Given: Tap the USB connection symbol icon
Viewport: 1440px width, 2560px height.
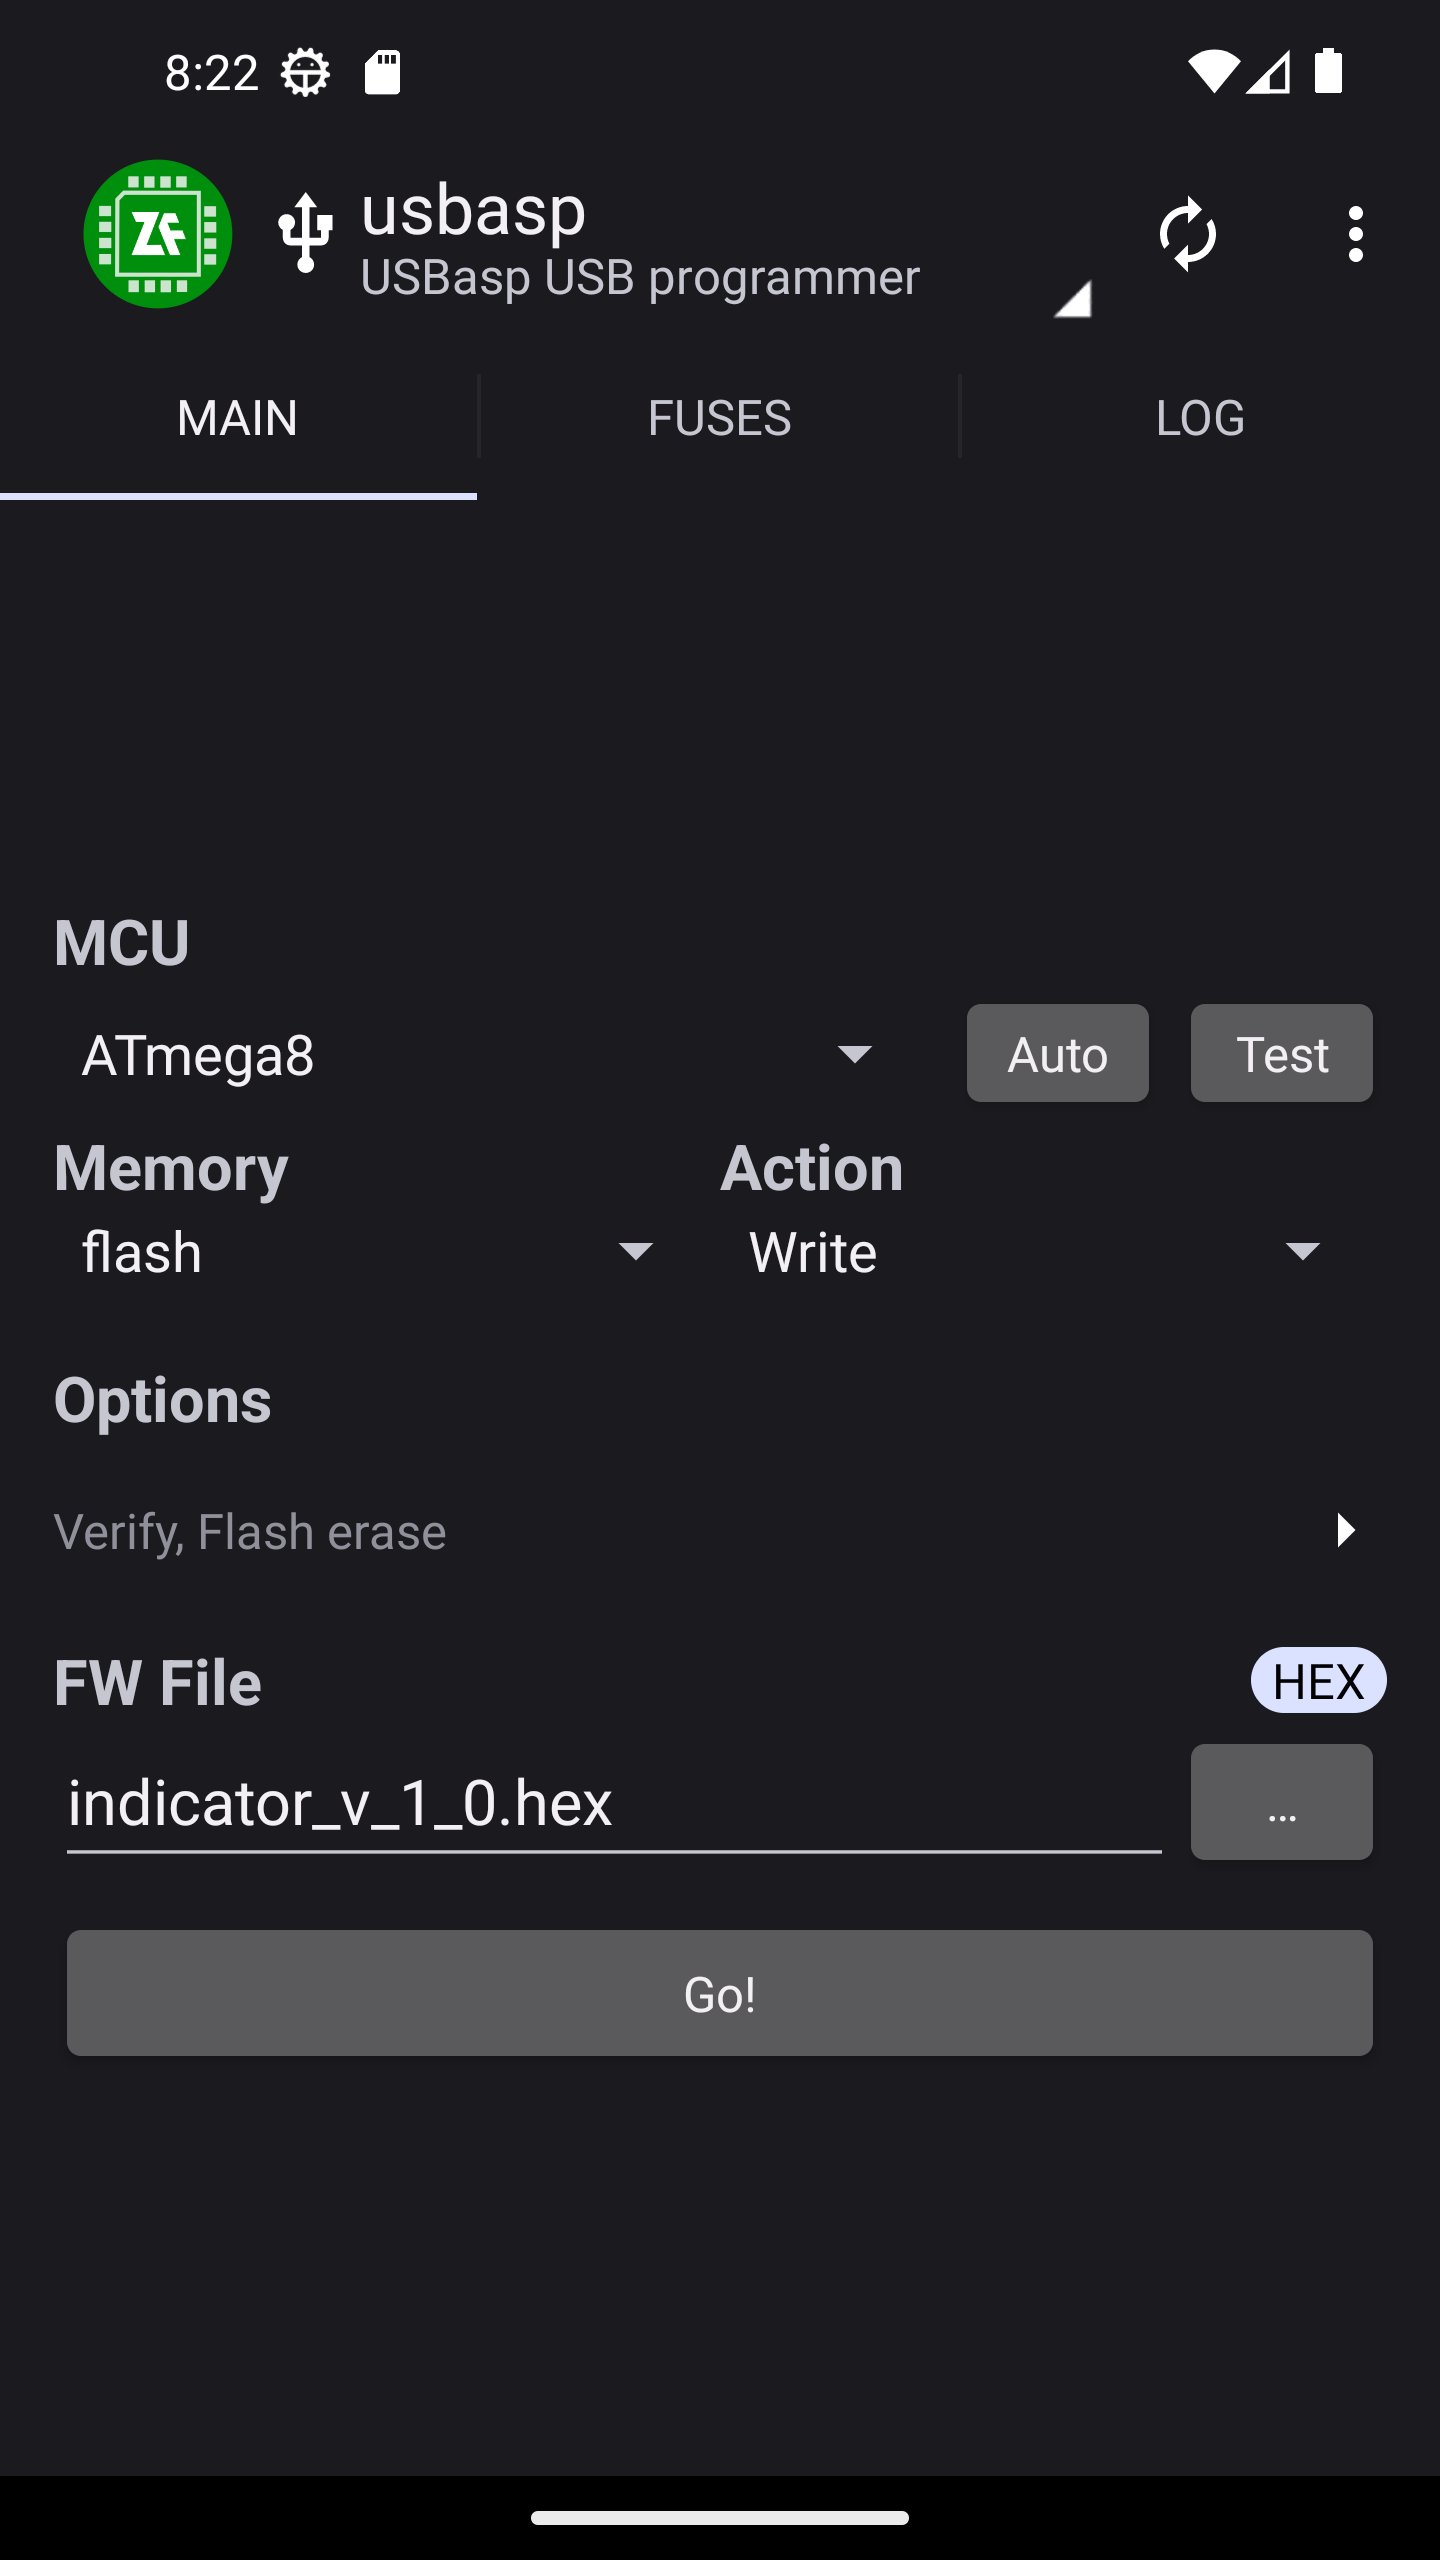Looking at the screenshot, I should tap(305, 234).
